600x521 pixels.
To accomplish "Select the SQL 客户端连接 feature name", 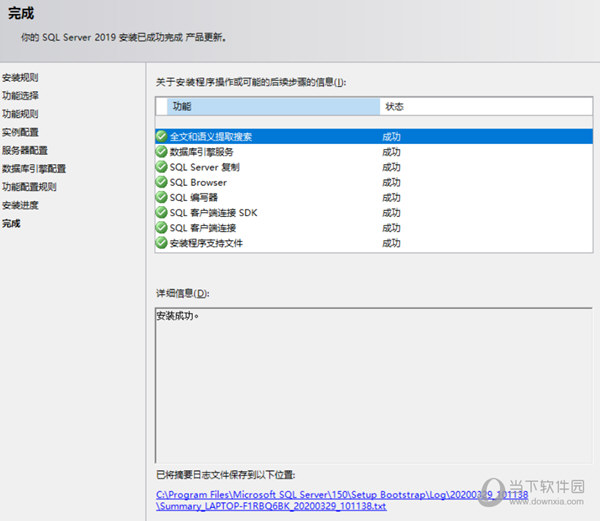I will (203, 228).
